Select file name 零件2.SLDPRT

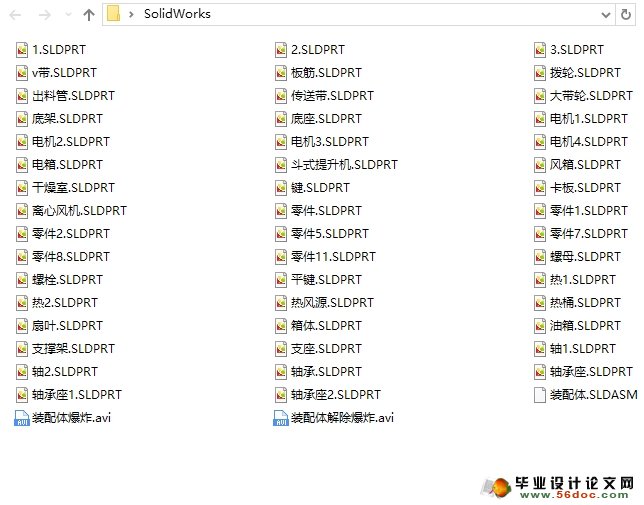click(x=71, y=234)
